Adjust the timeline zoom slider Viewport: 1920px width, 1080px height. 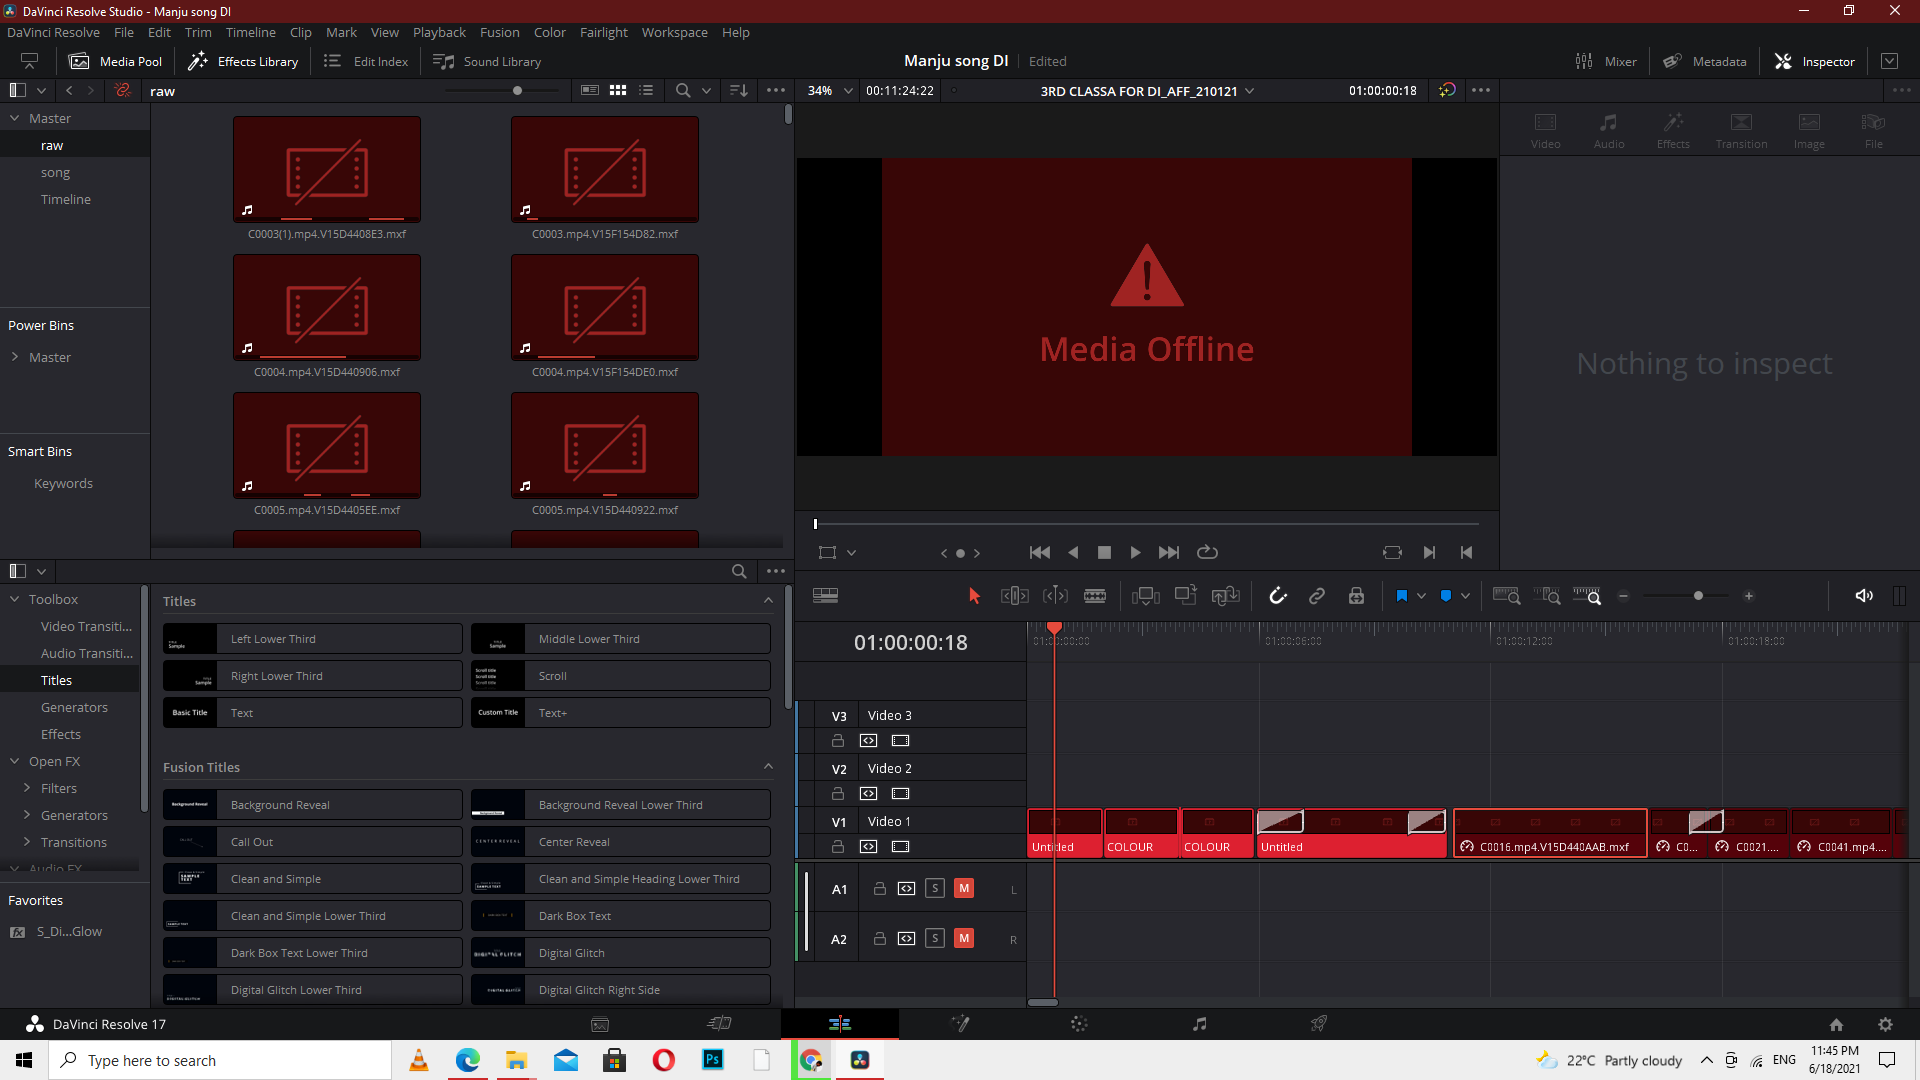click(1698, 596)
